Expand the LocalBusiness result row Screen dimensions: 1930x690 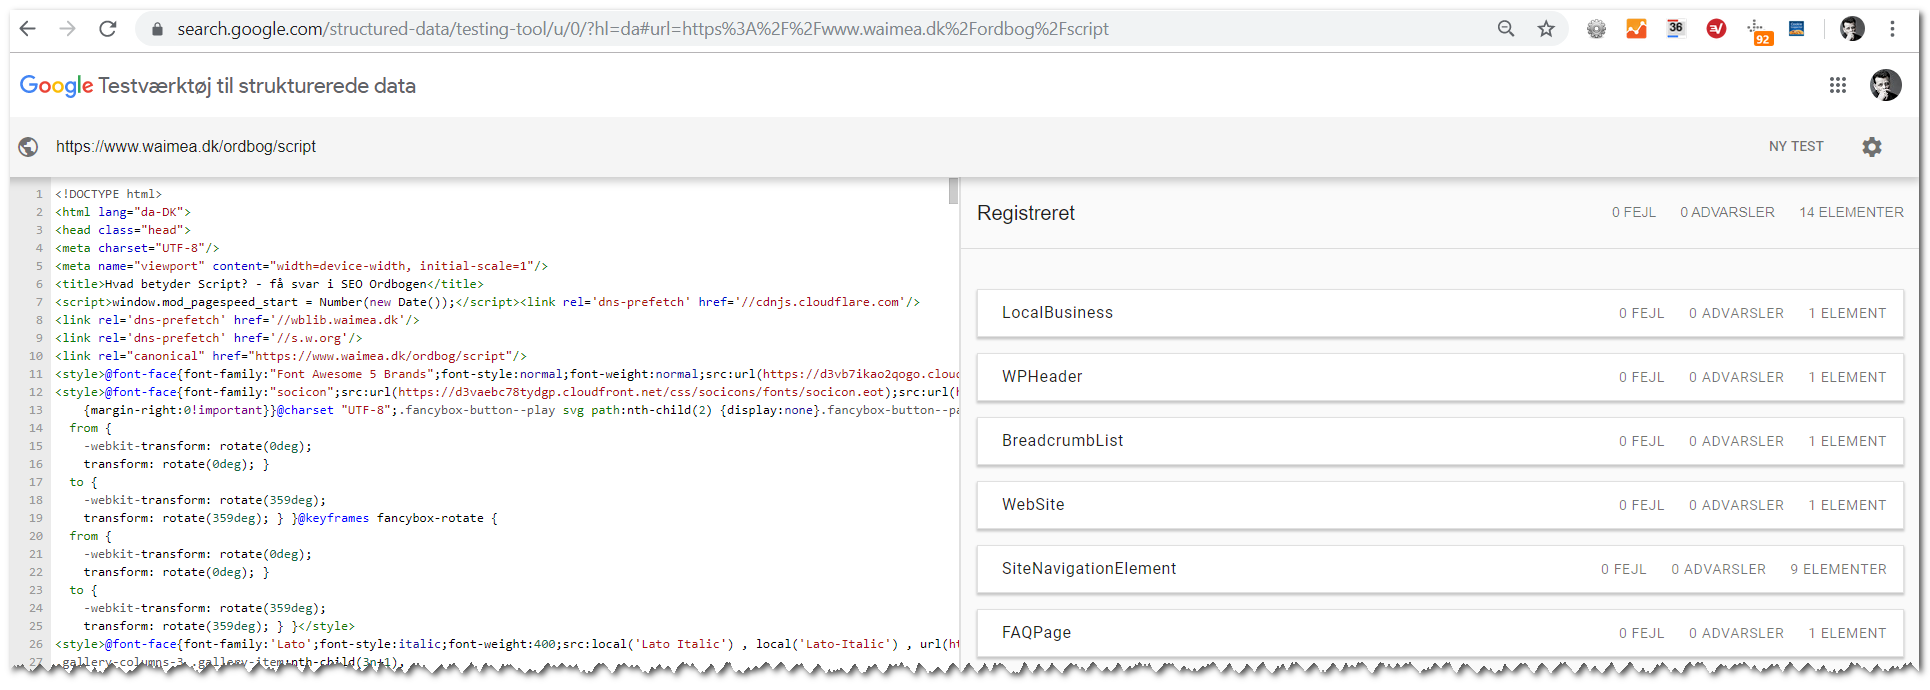(x=1439, y=313)
